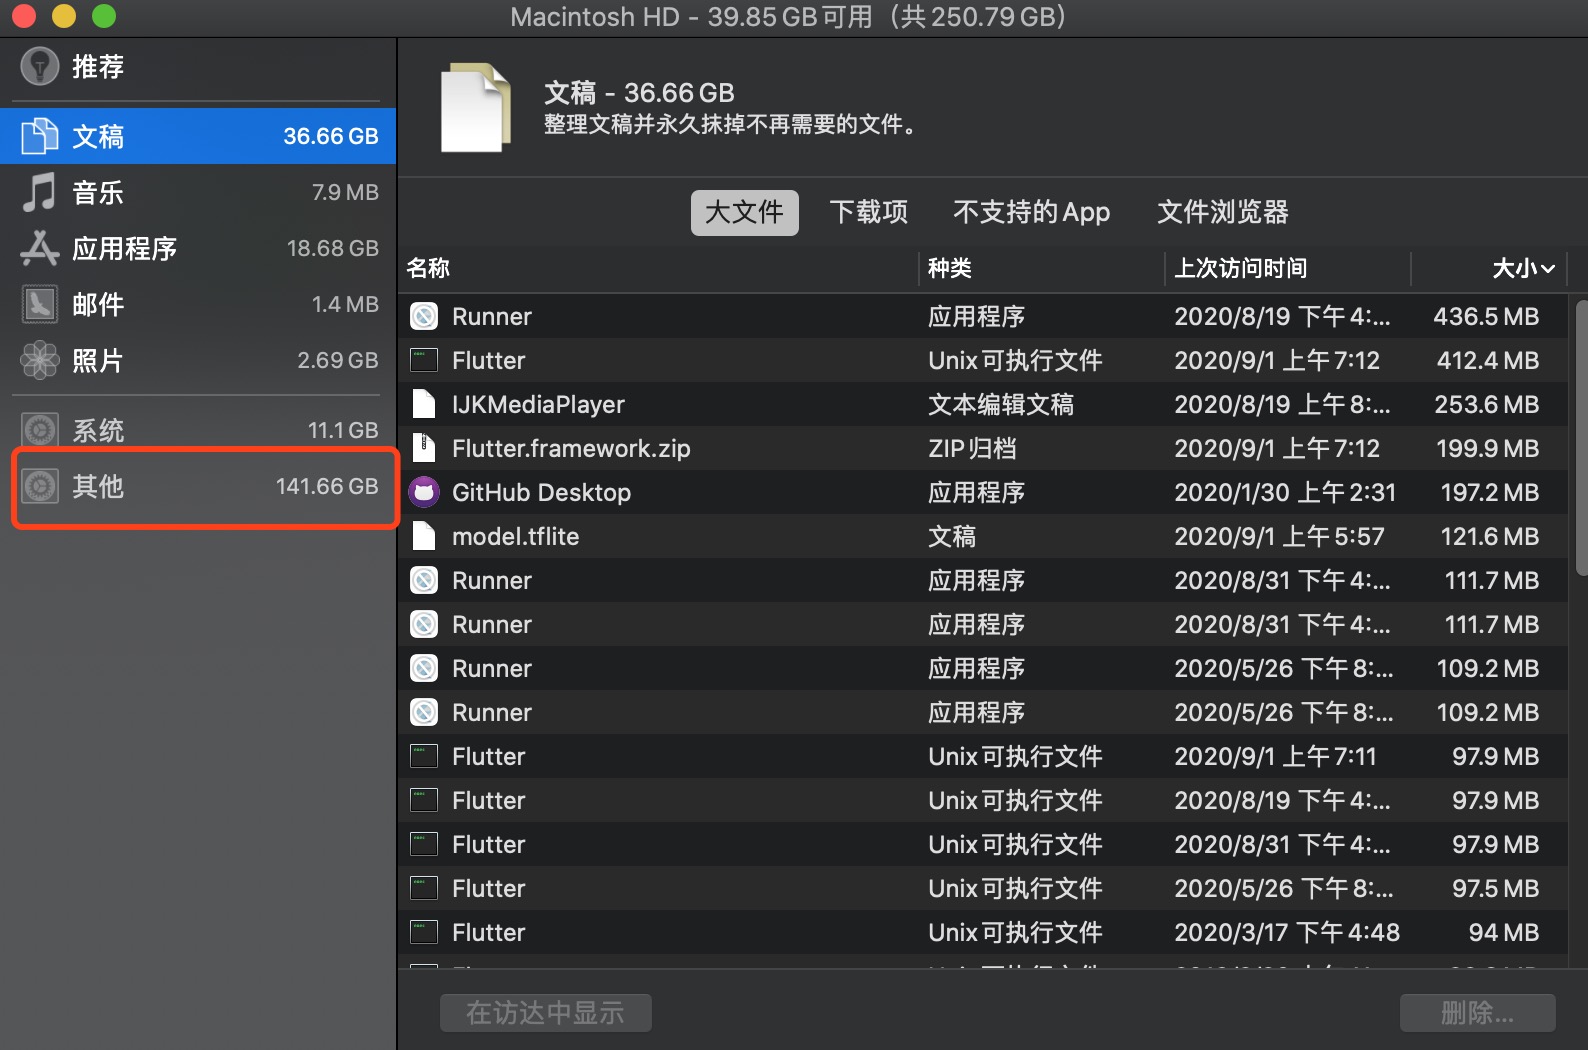Select 照片 2.69 GB category

tap(198, 360)
